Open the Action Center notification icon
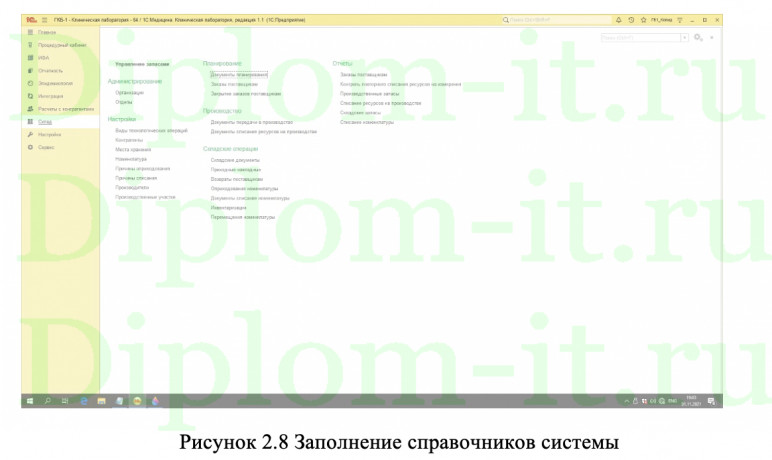Image resolution: width=772 pixels, height=460 pixels. click(711, 401)
